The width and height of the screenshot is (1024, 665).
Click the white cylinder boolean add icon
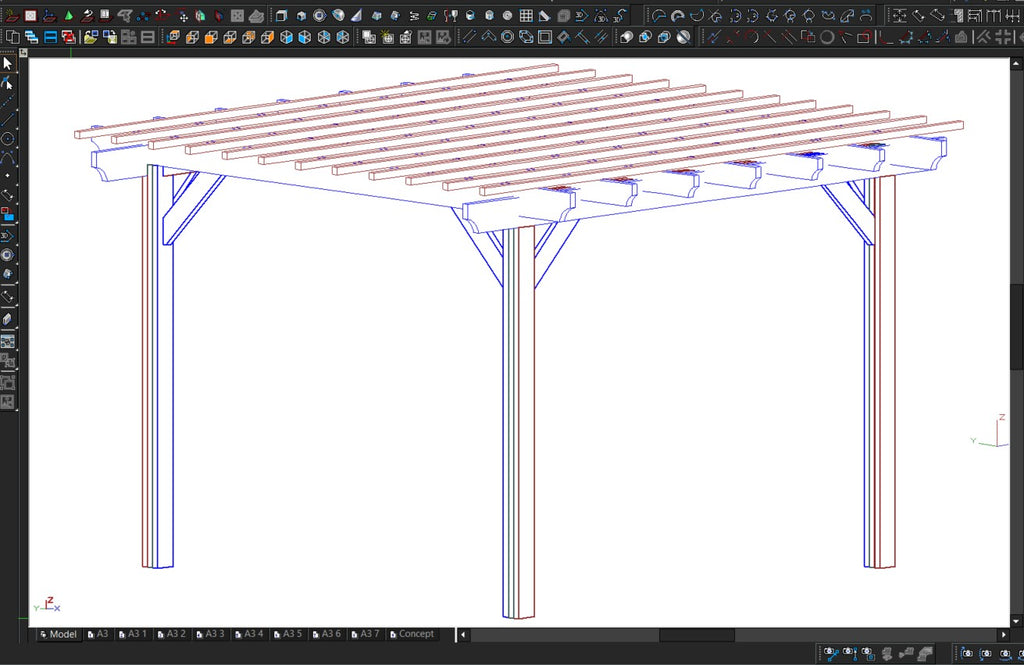626,37
